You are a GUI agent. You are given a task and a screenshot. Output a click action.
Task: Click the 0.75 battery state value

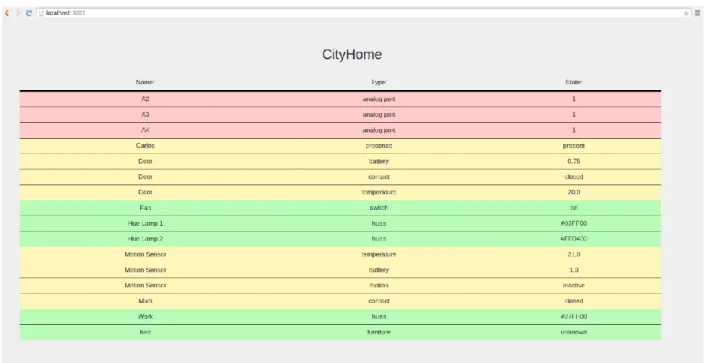[x=574, y=161]
